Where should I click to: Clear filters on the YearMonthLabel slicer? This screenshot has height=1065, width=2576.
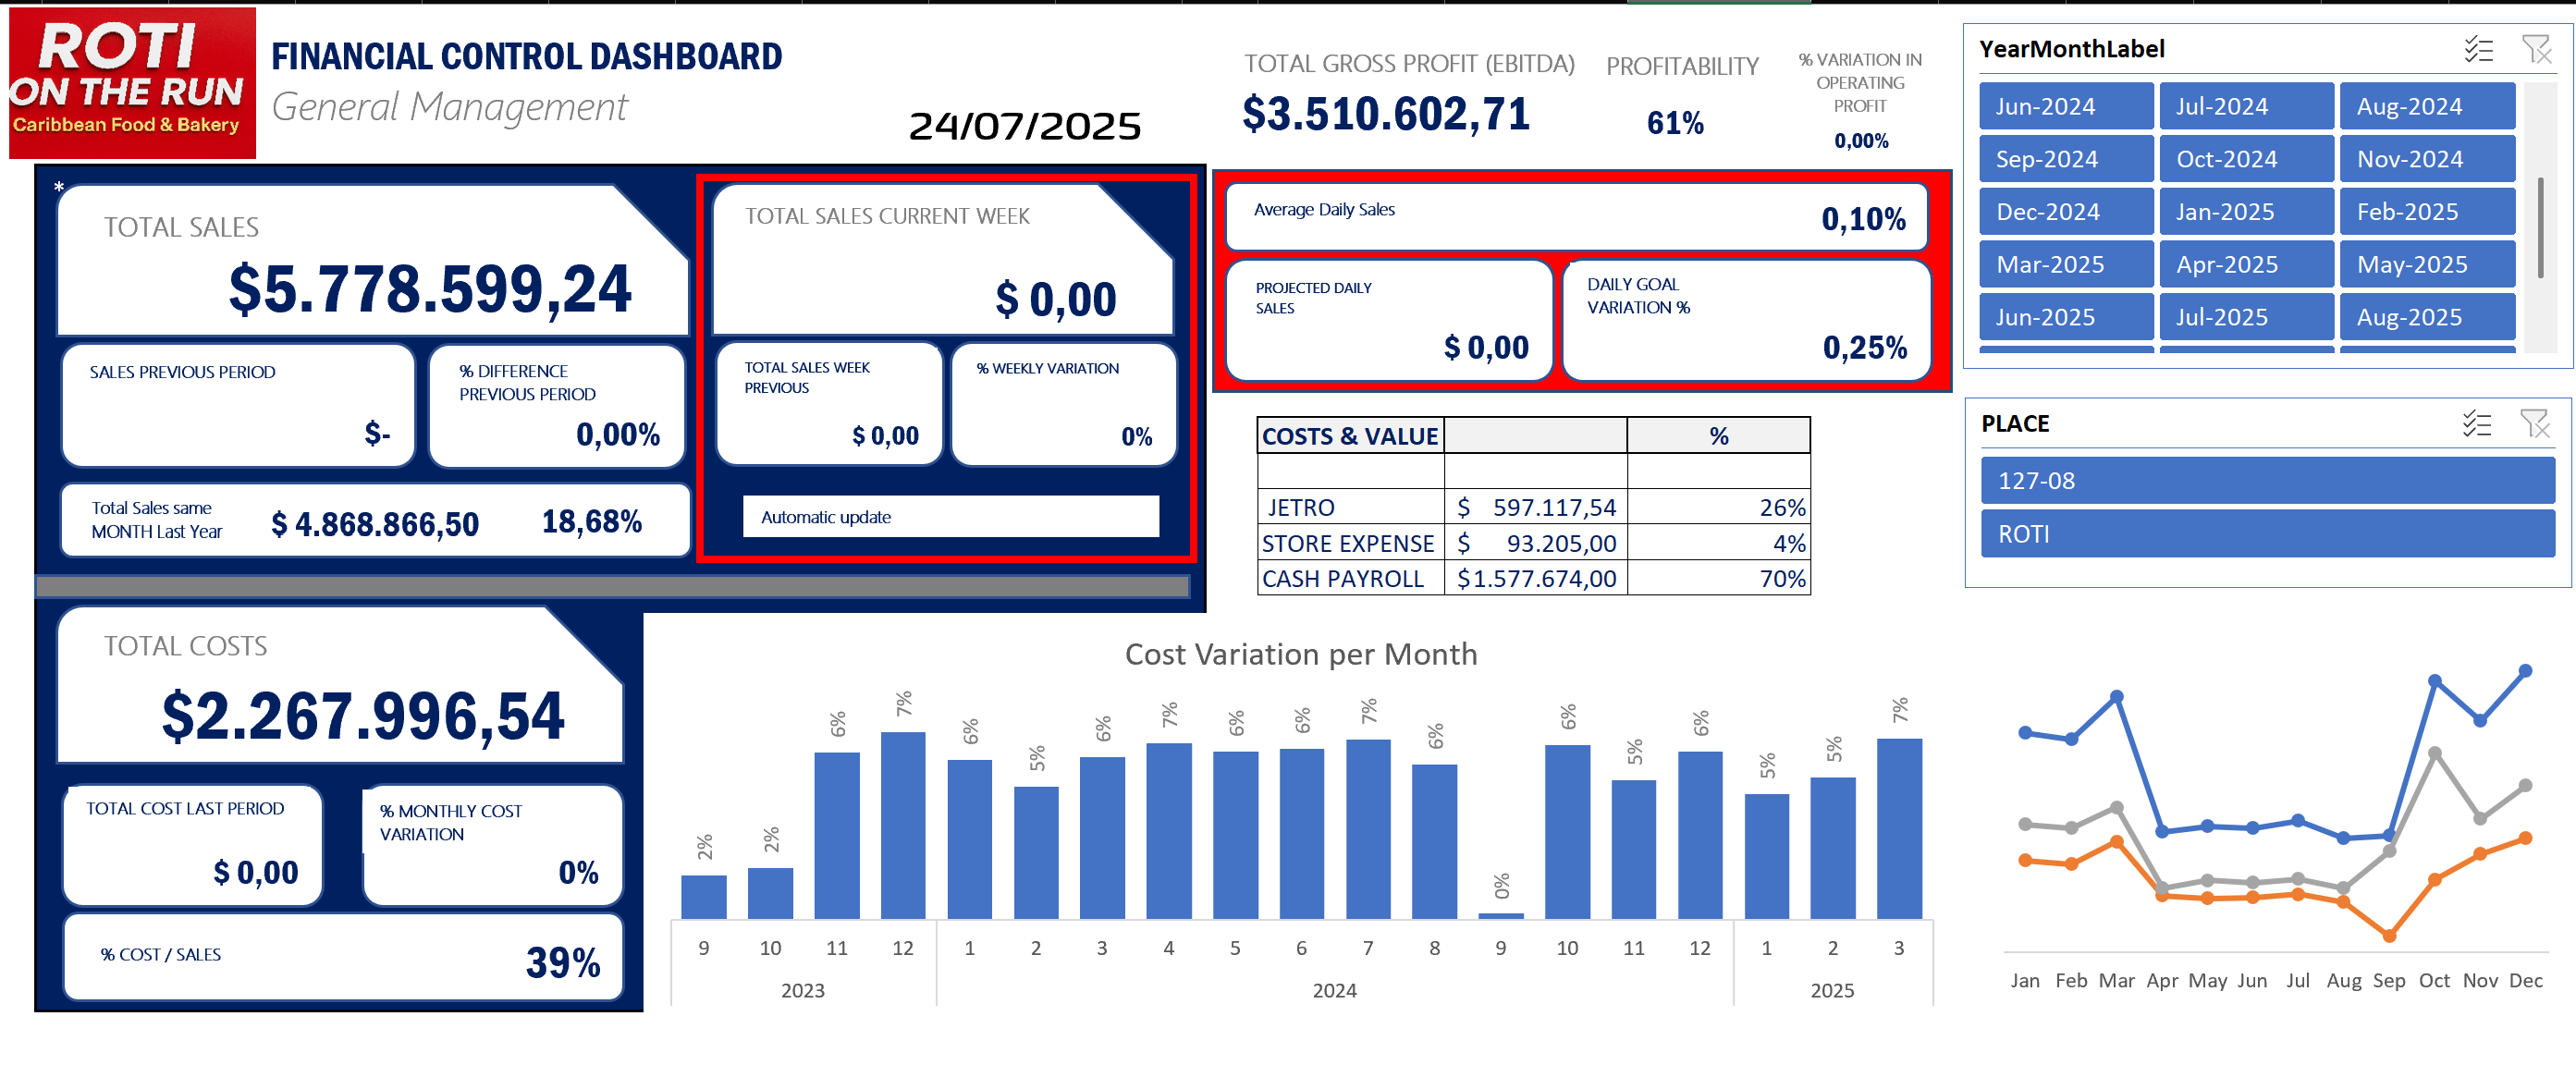coord(2541,48)
